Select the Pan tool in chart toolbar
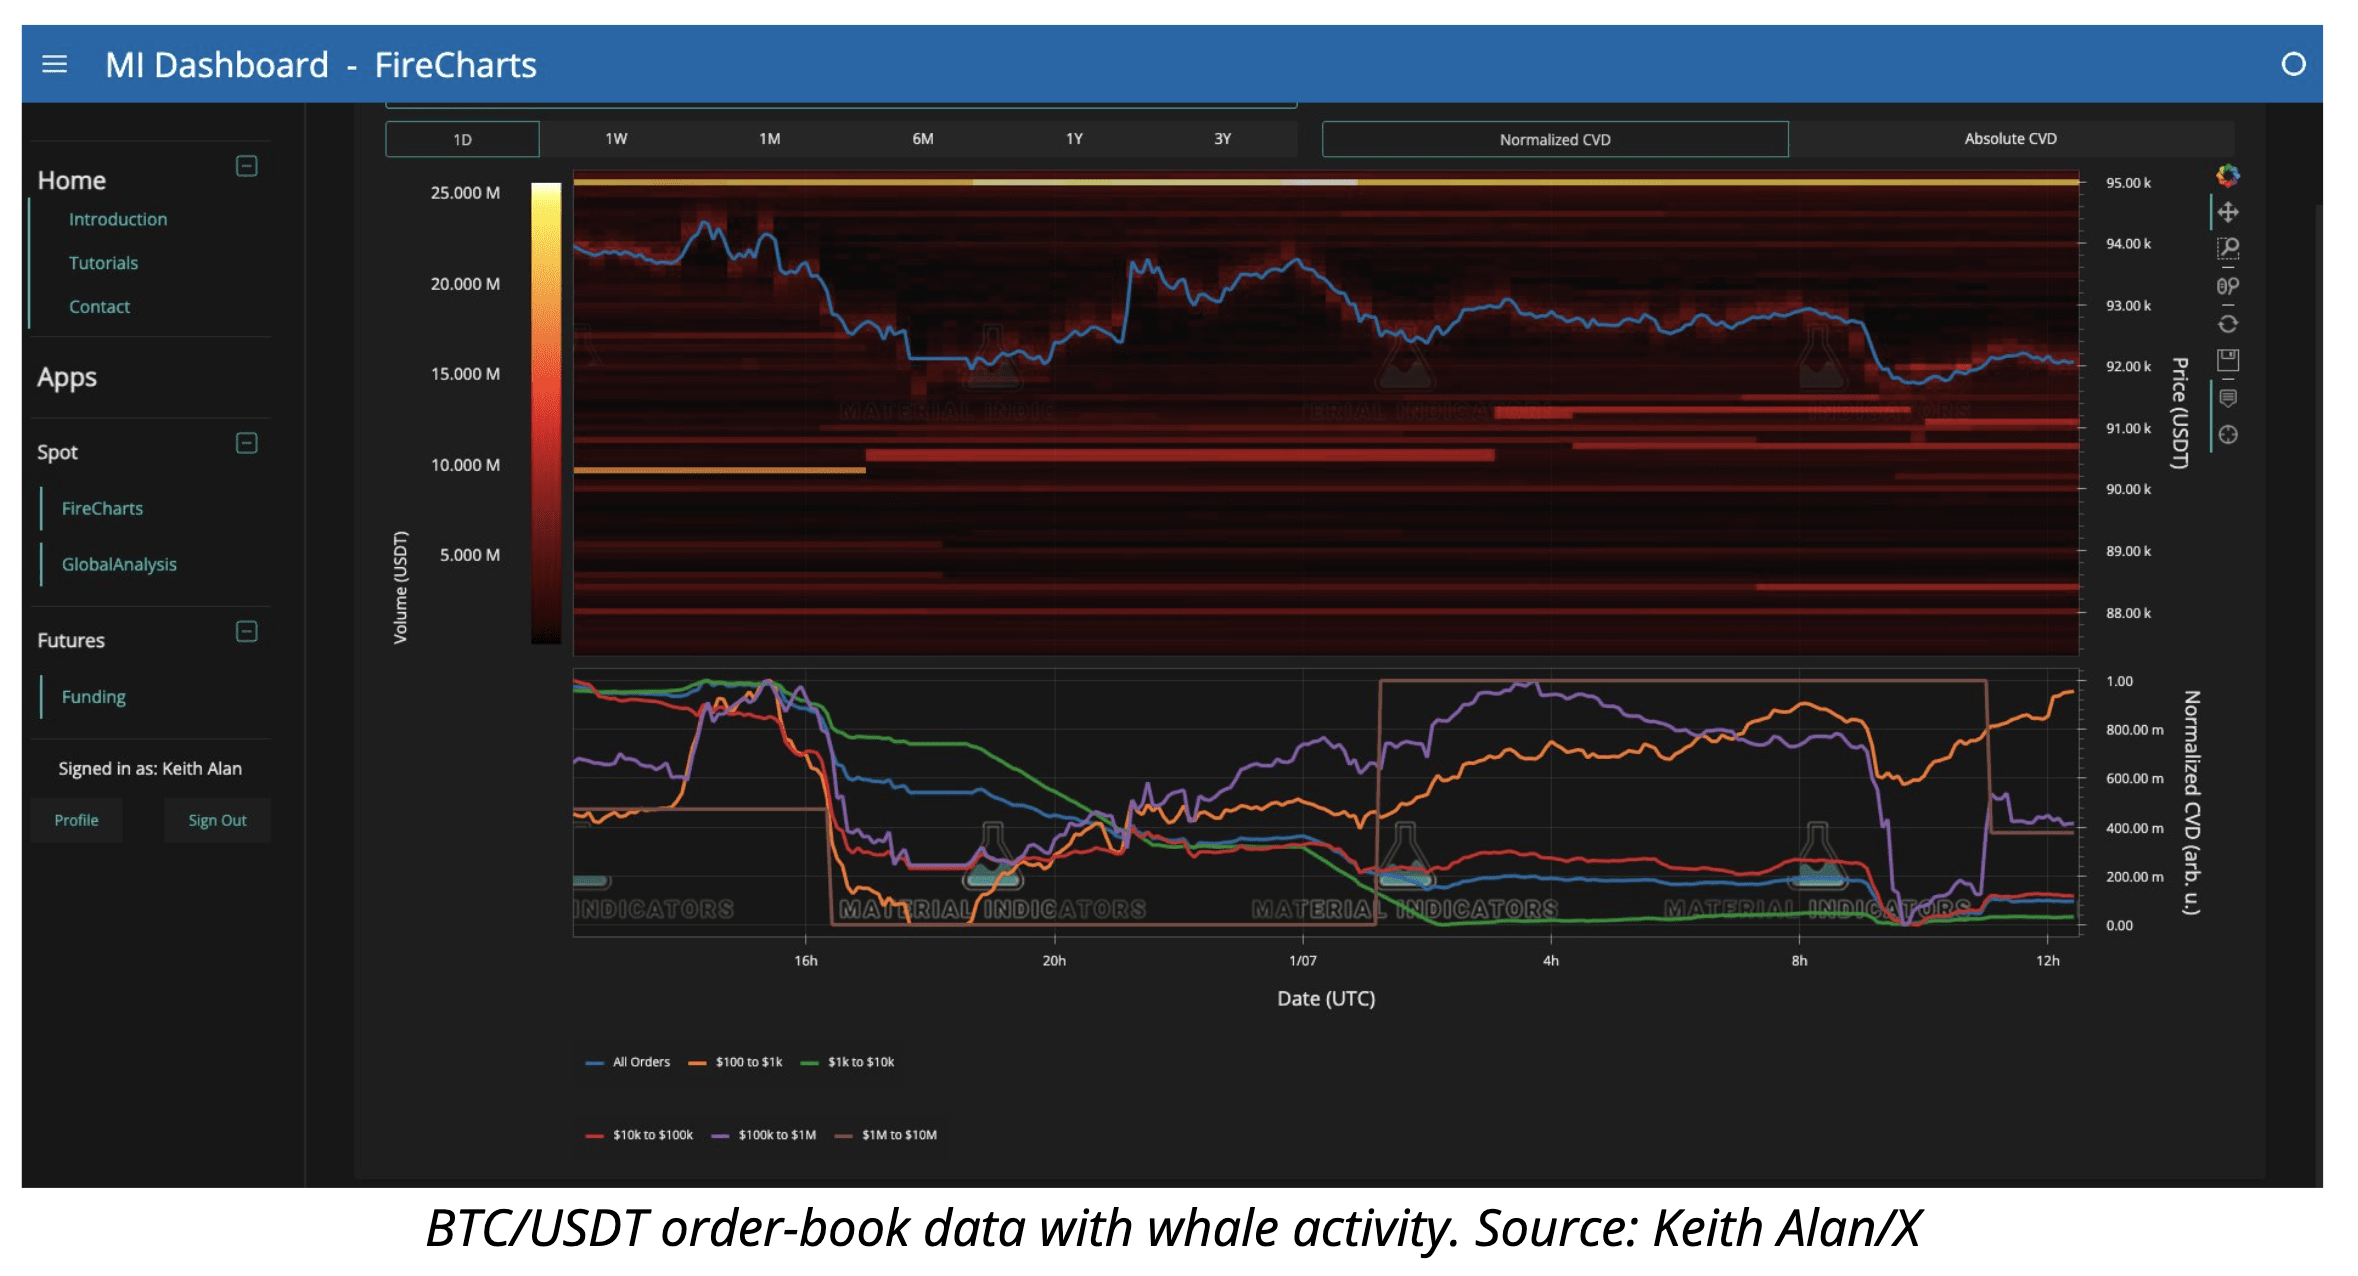 tap(2227, 212)
